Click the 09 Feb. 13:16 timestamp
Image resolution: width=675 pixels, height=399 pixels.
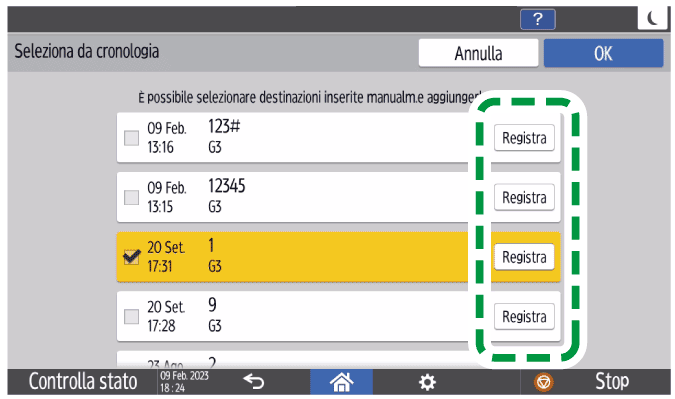coord(167,138)
